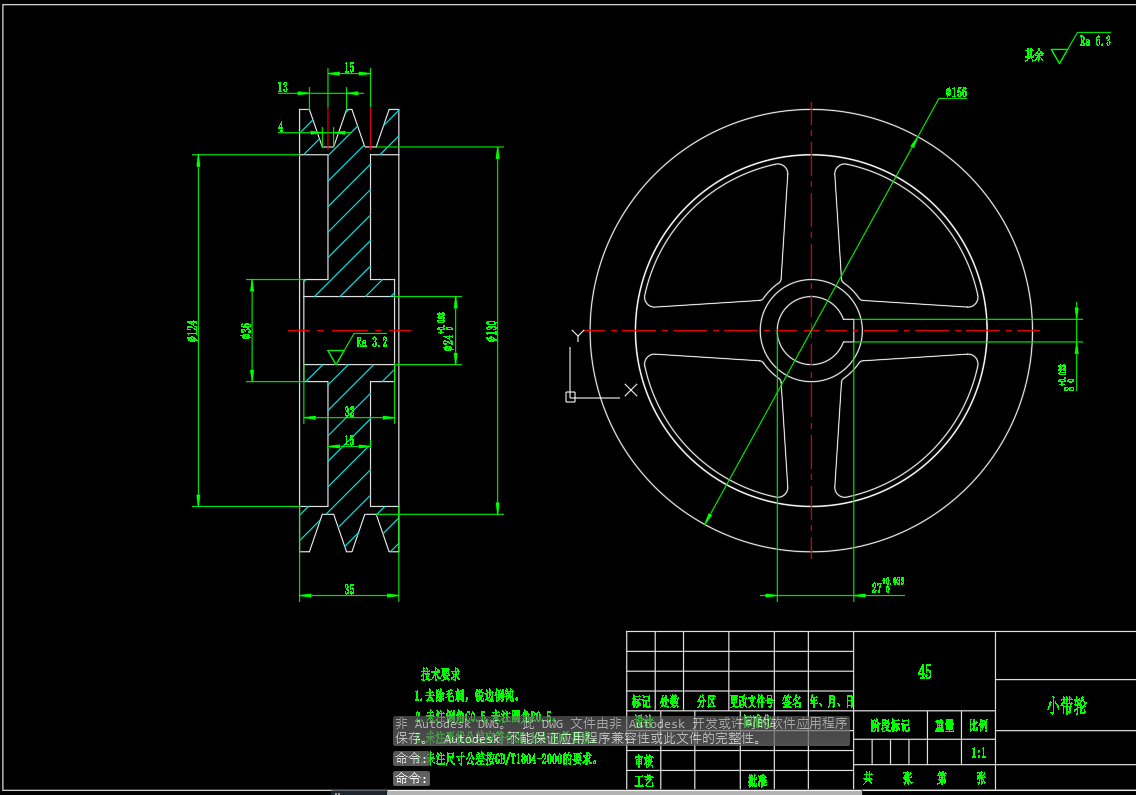Select the ø130 dimension text
1136x795 pixels.
(x=492, y=330)
